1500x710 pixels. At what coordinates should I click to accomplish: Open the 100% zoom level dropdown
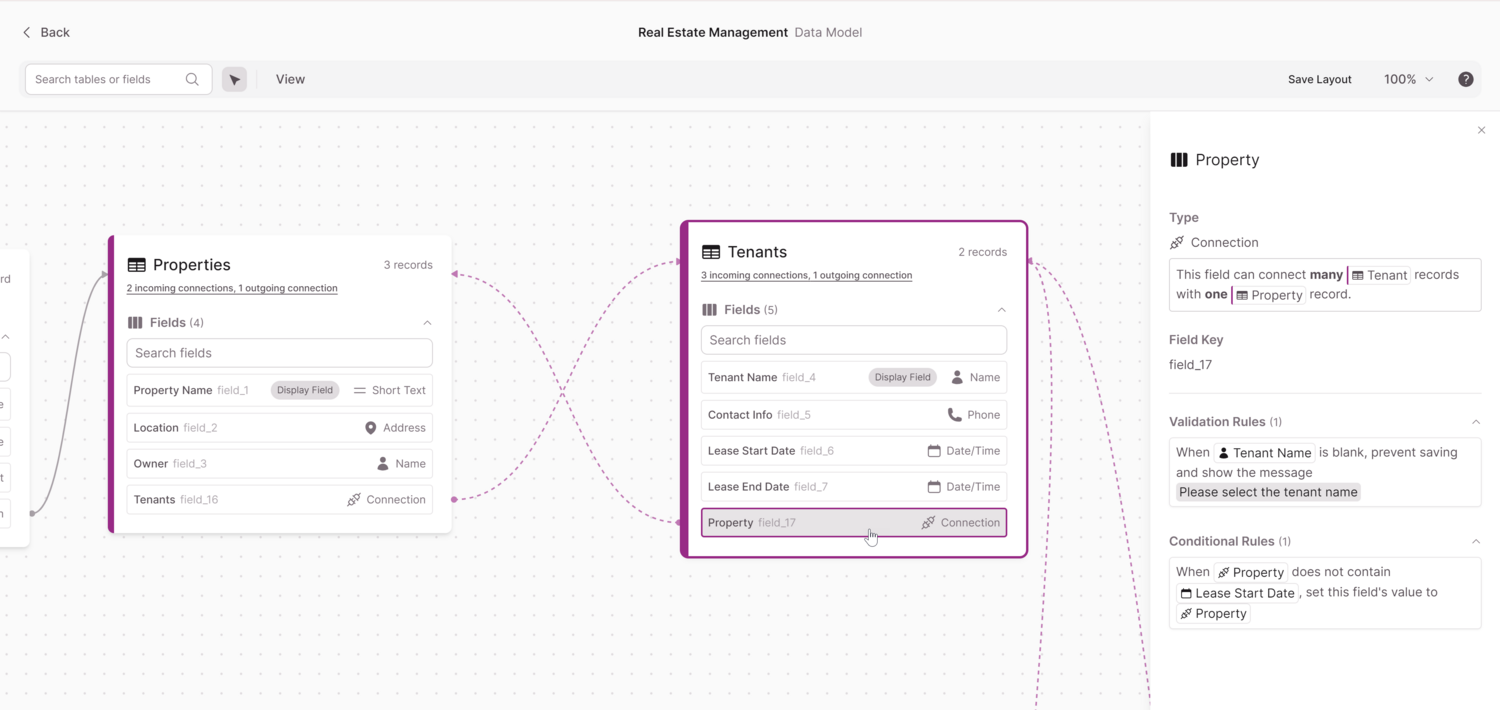1408,79
